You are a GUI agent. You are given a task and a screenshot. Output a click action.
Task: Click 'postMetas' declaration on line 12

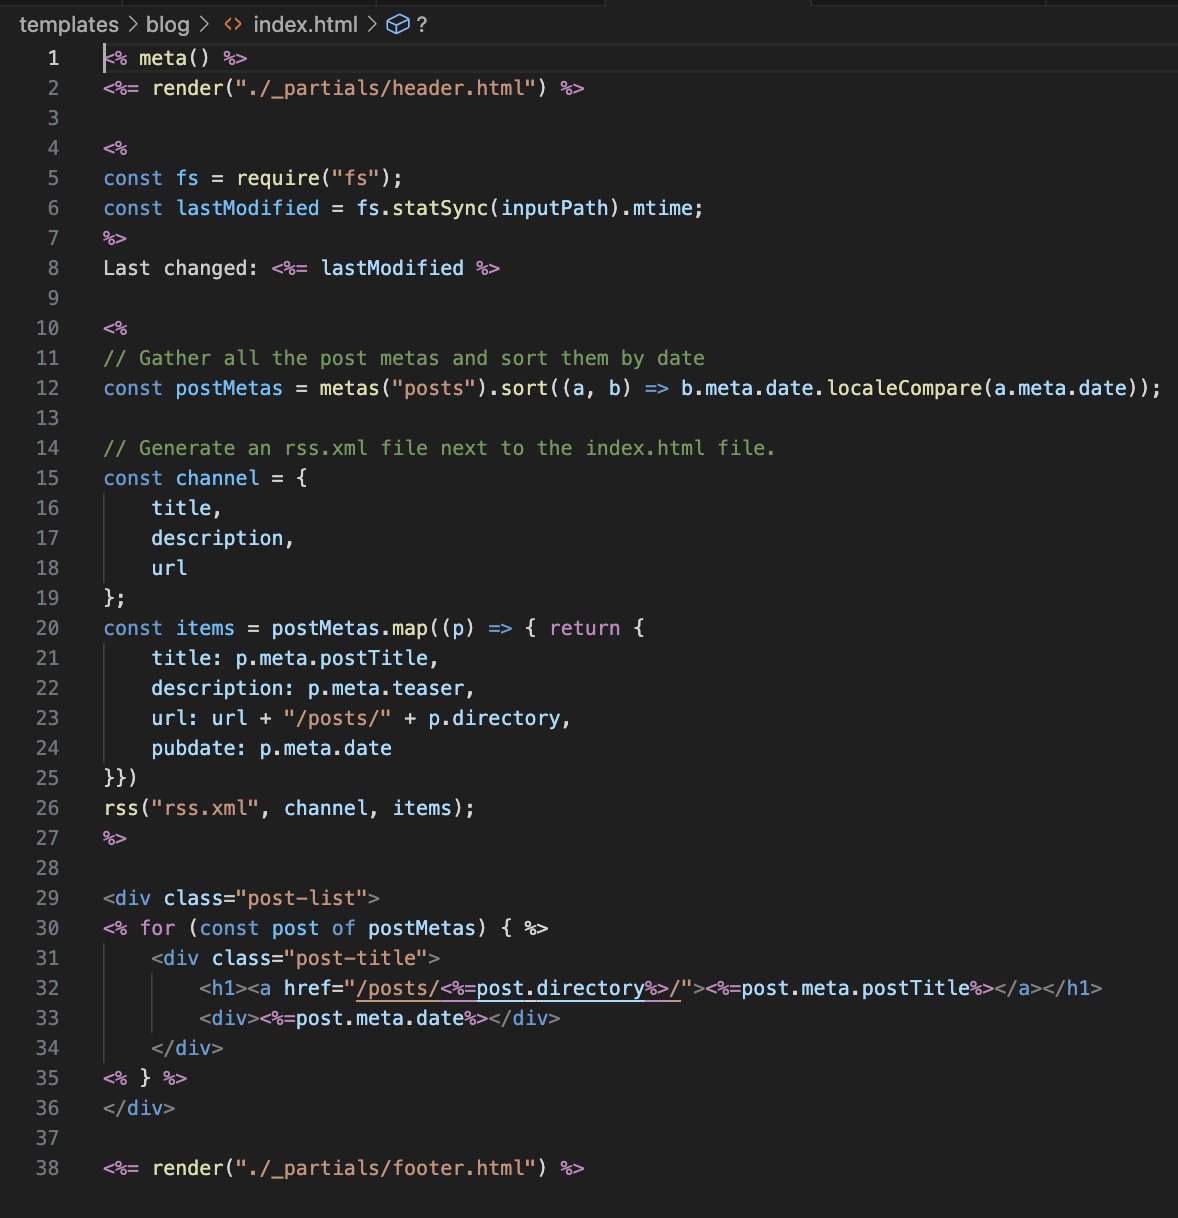229,388
